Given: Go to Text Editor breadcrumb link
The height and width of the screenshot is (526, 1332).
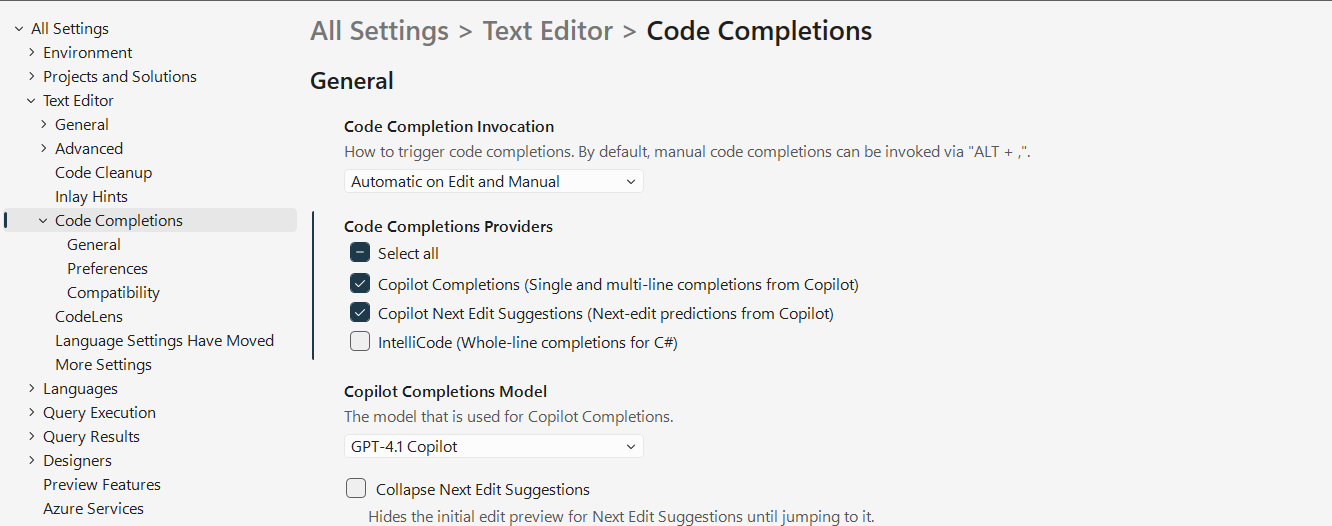Looking at the screenshot, I should 548,31.
